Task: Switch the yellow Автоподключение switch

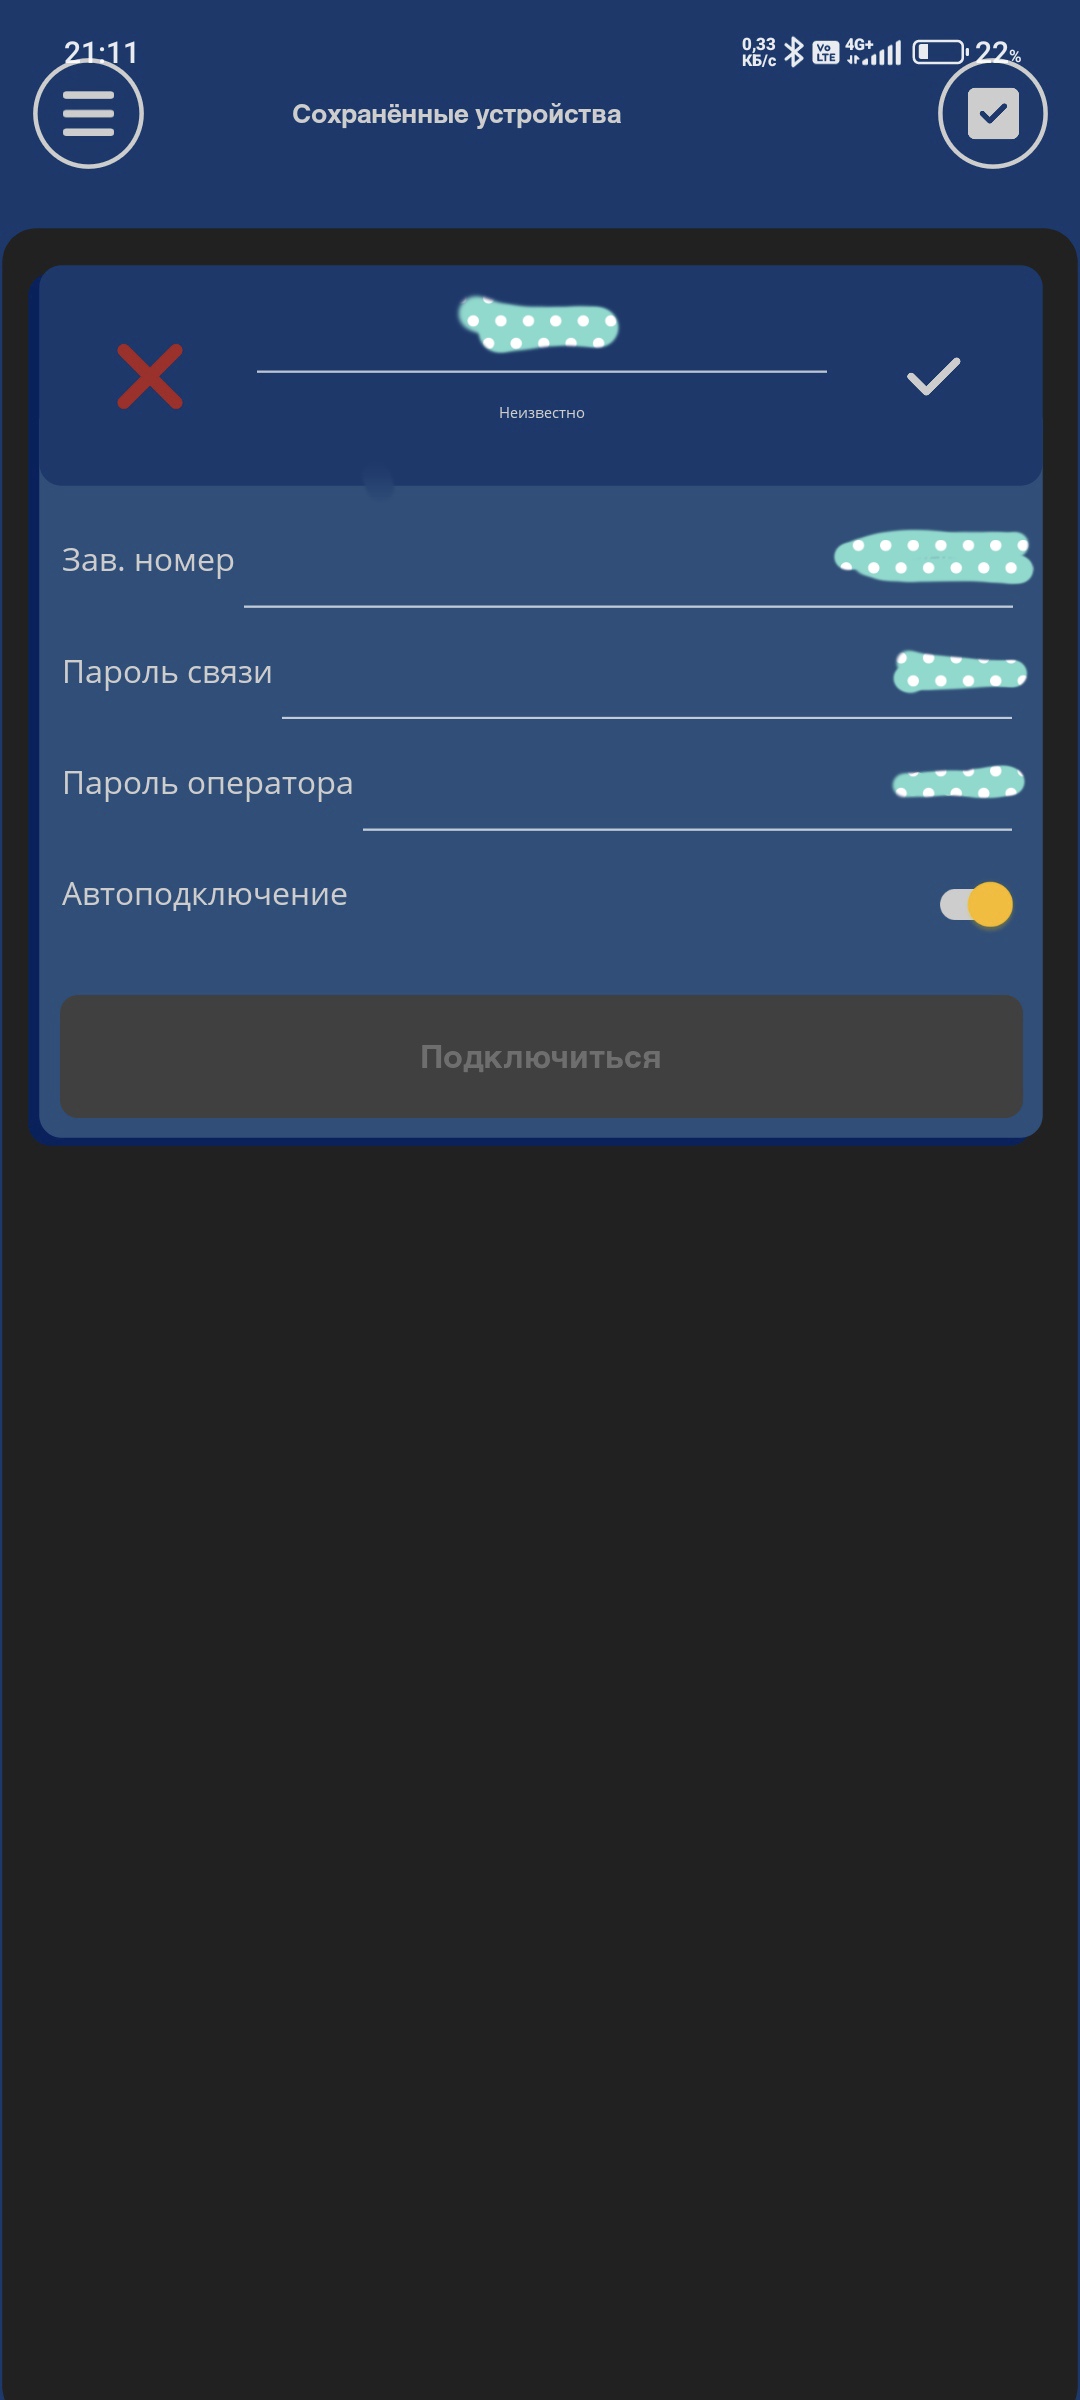Action: point(975,903)
